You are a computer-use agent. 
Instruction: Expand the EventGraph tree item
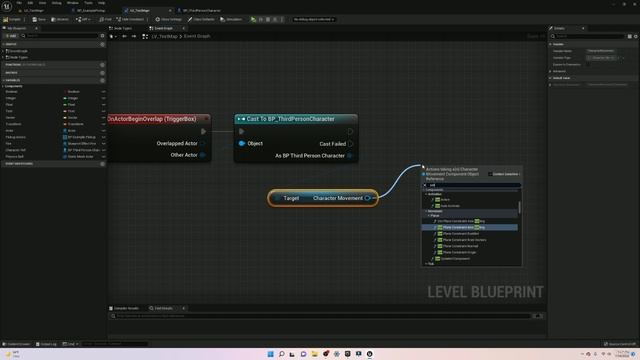point(3,51)
